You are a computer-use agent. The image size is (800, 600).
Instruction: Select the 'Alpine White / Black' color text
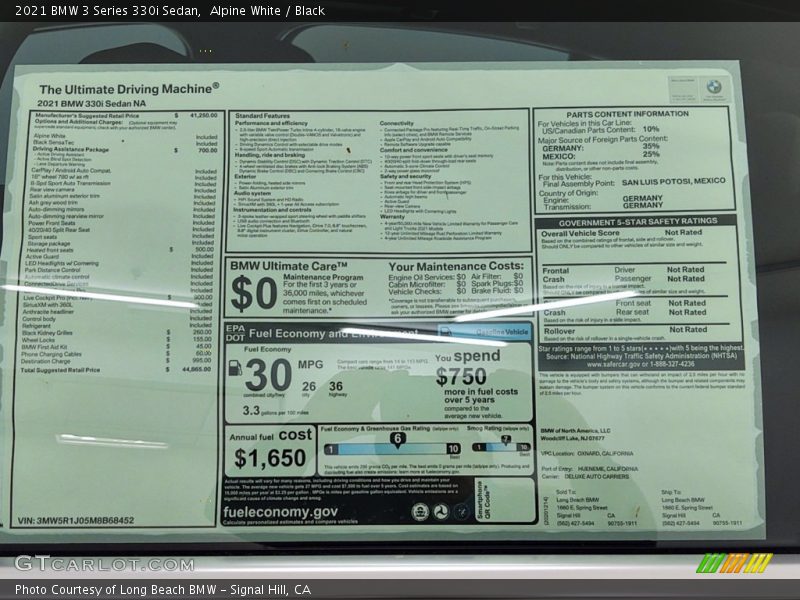pyautogui.click(x=267, y=11)
